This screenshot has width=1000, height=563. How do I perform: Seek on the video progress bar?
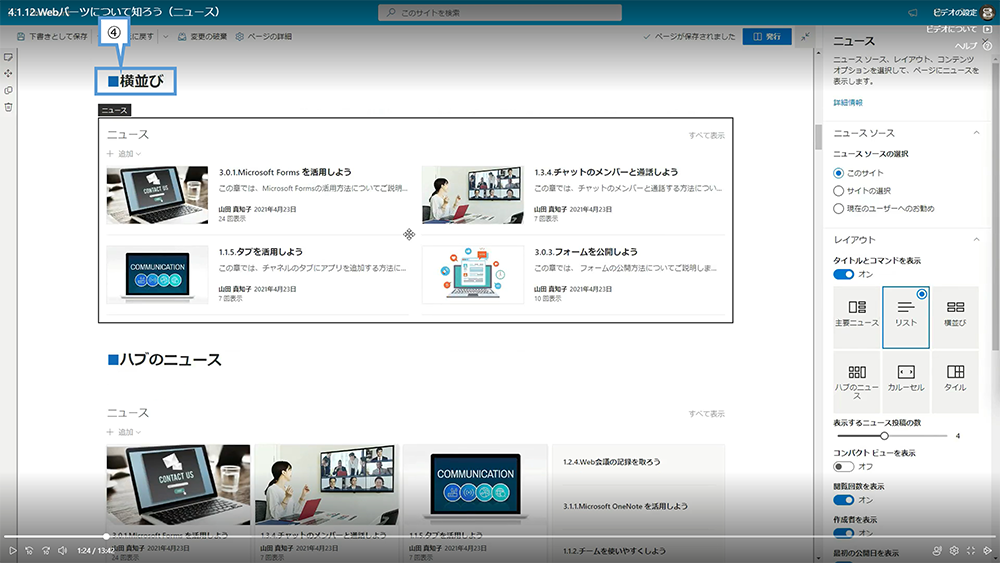500,537
